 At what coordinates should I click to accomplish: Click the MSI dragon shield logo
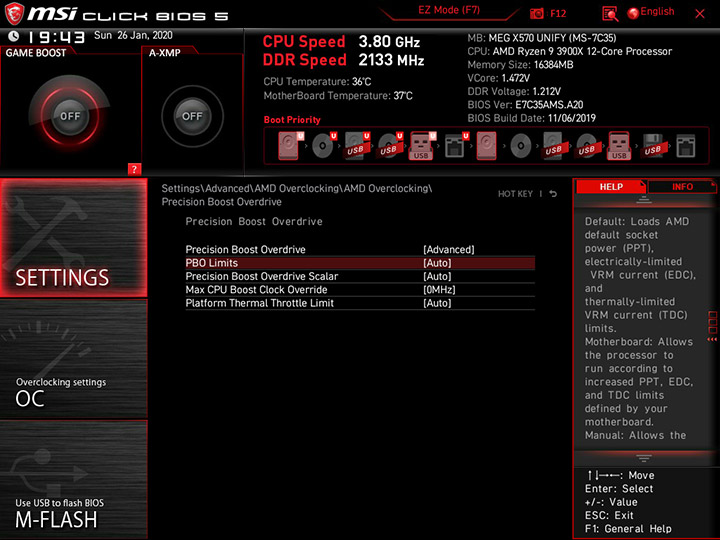pyautogui.click(x=14, y=14)
